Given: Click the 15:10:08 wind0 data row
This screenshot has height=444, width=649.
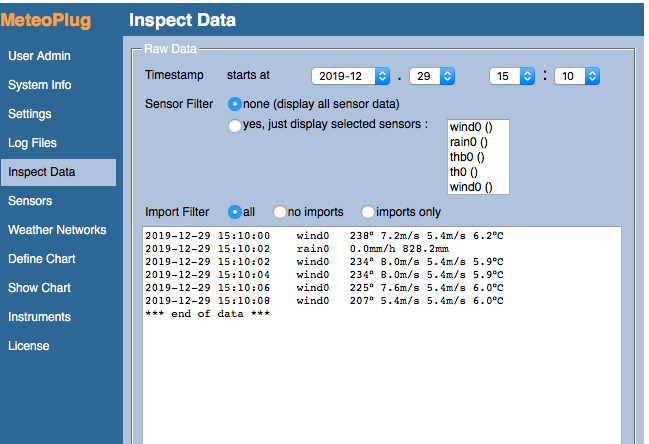Looking at the screenshot, I should click(324, 301).
